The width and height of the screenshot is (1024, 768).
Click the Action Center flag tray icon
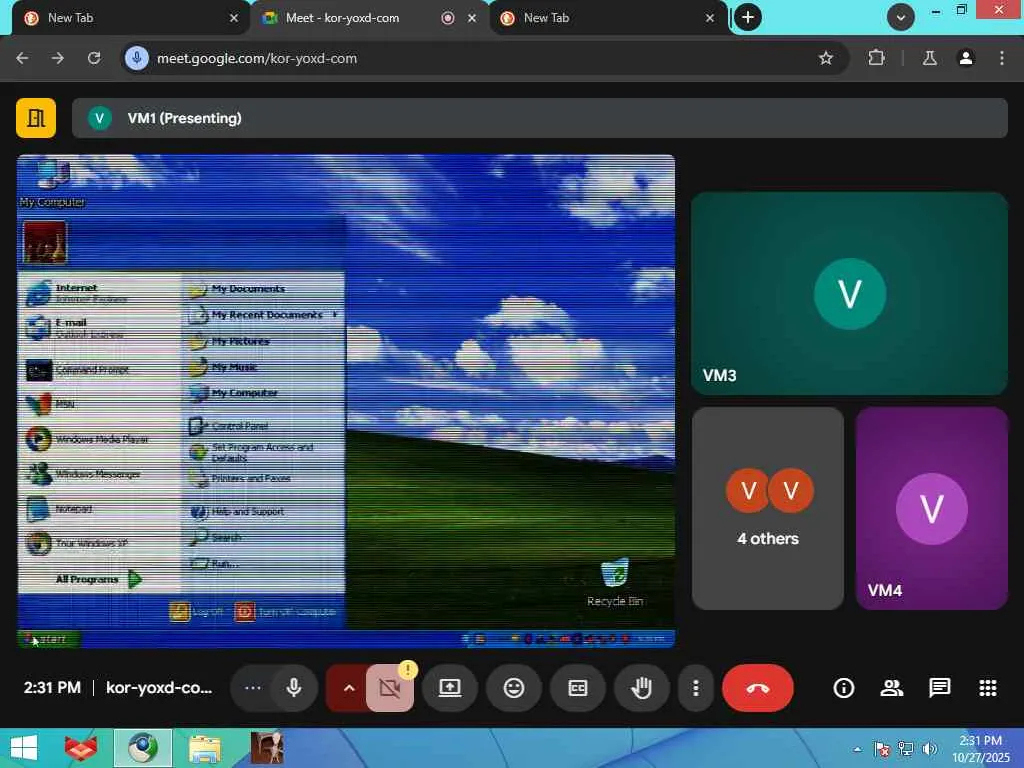(882, 749)
